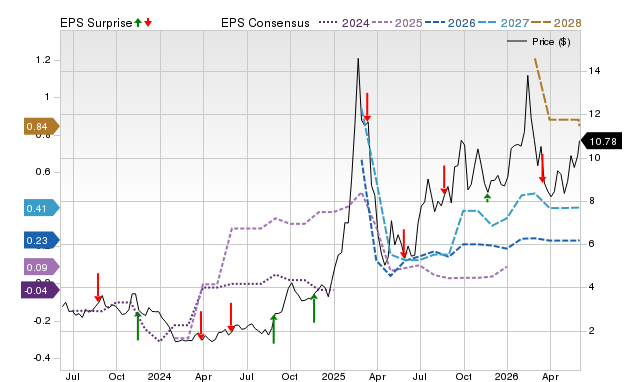Viewport: 640px width, 382px height.
Task: Click the EPS Surprise legend title
Action: (x=96, y=23)
